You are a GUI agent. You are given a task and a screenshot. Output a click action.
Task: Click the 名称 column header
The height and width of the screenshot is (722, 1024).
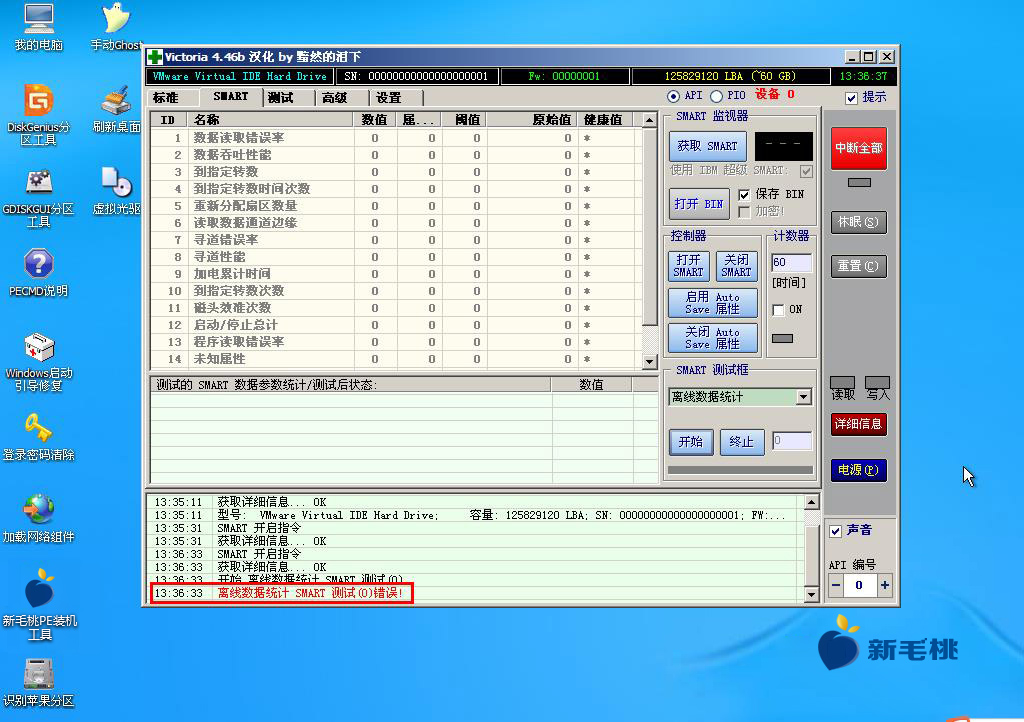tap(270, 120)
